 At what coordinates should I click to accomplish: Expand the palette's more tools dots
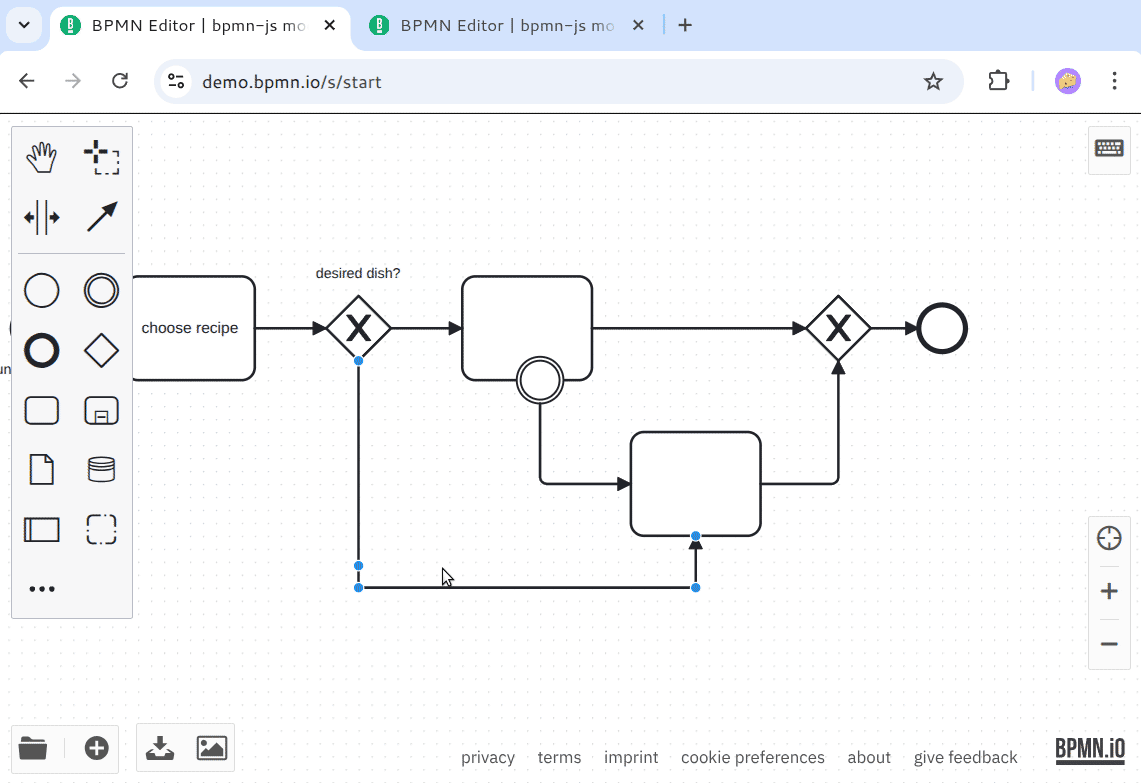coord(41,589)
